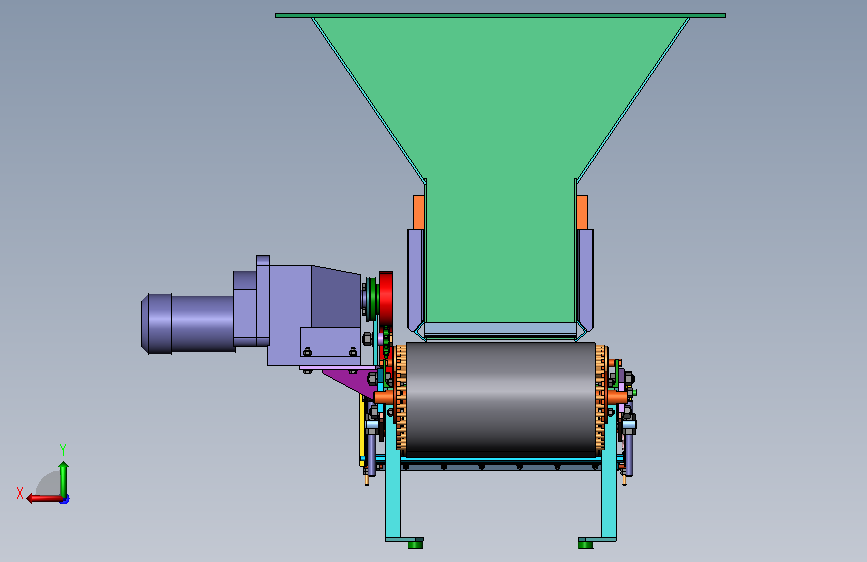Image resolution: width=867 pixels, height=562 pixels.
Task: Select the left green foot pad
Action: (x=415, y=545)
